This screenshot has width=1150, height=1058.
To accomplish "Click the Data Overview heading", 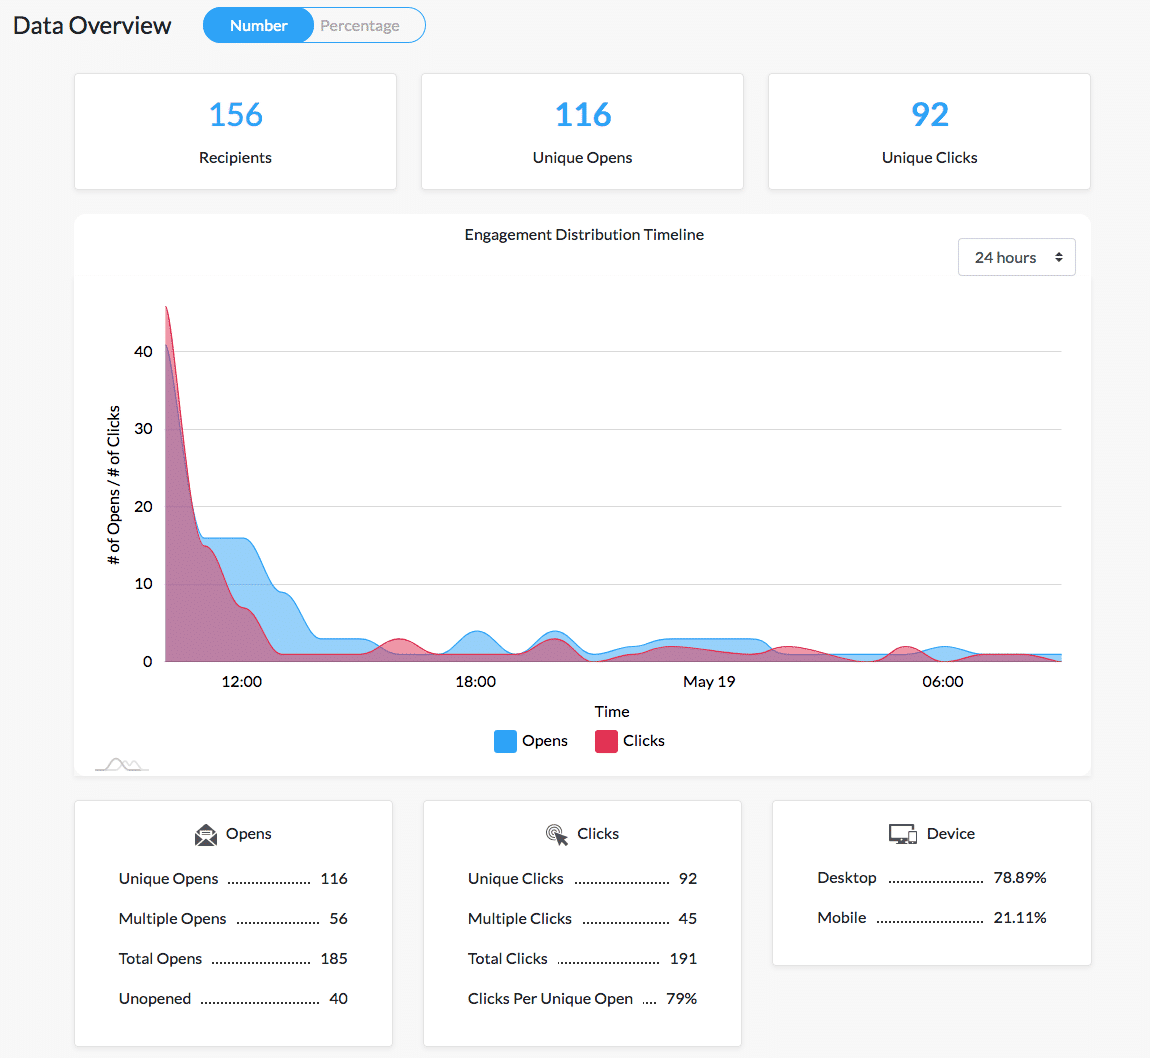I will [92, 26].
